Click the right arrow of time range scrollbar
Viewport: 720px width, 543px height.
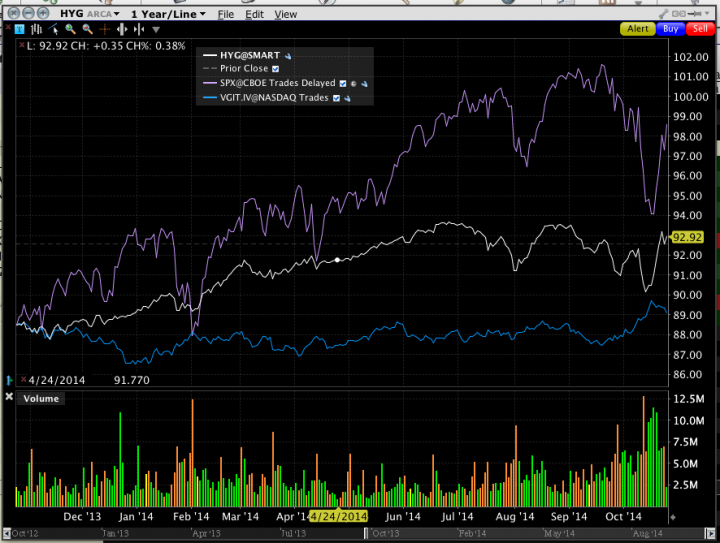click(x=710, y=533)
